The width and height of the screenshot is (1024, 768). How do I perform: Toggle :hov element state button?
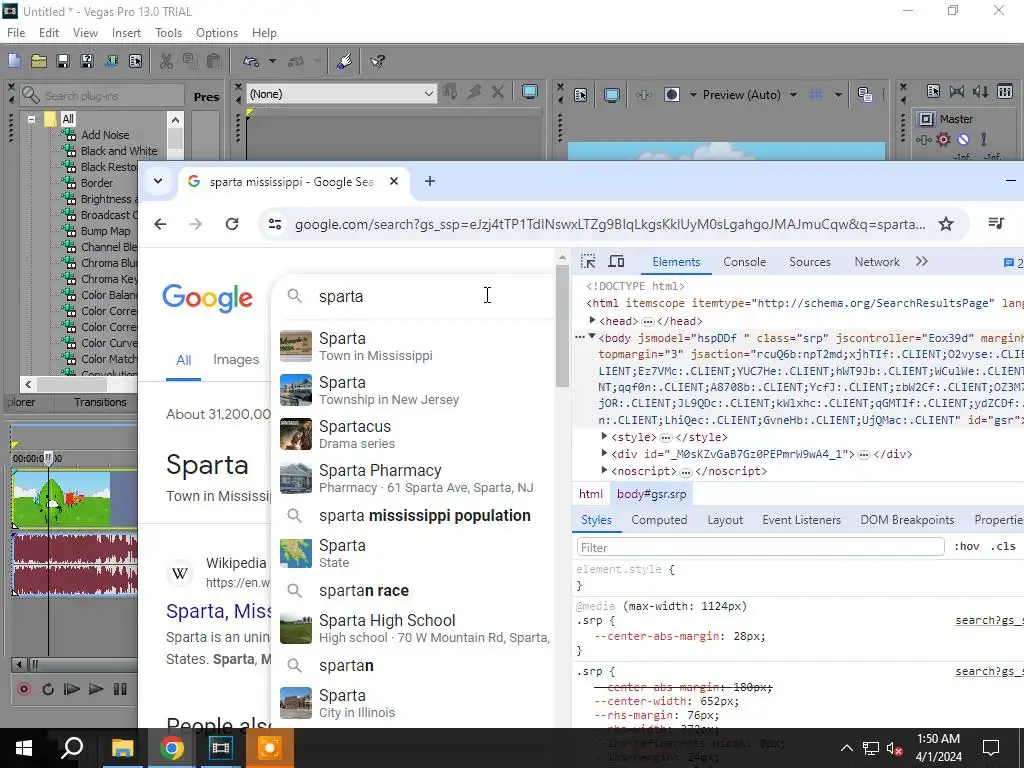tap(967, 547)
